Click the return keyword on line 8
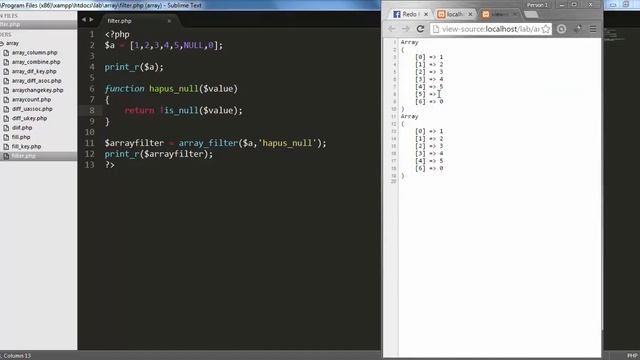 pyautogui.click(x=139, y=111)
